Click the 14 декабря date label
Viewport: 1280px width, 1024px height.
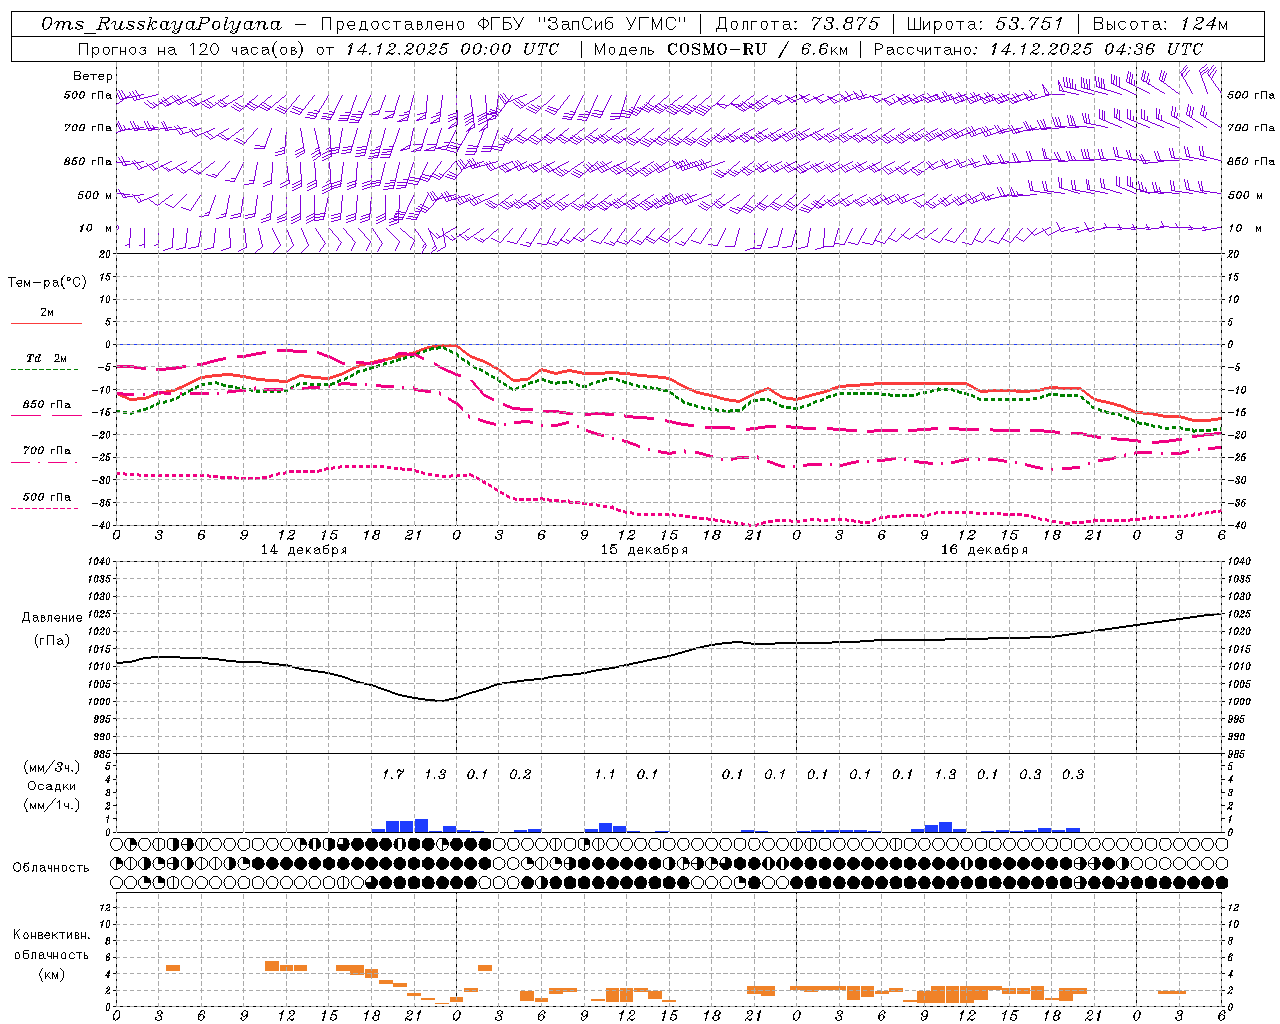(304, 550)
